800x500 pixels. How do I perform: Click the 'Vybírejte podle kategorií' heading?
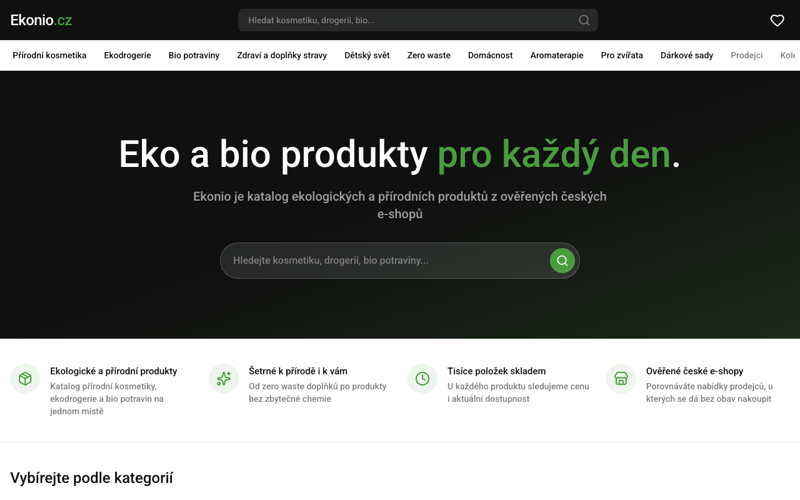92,478
